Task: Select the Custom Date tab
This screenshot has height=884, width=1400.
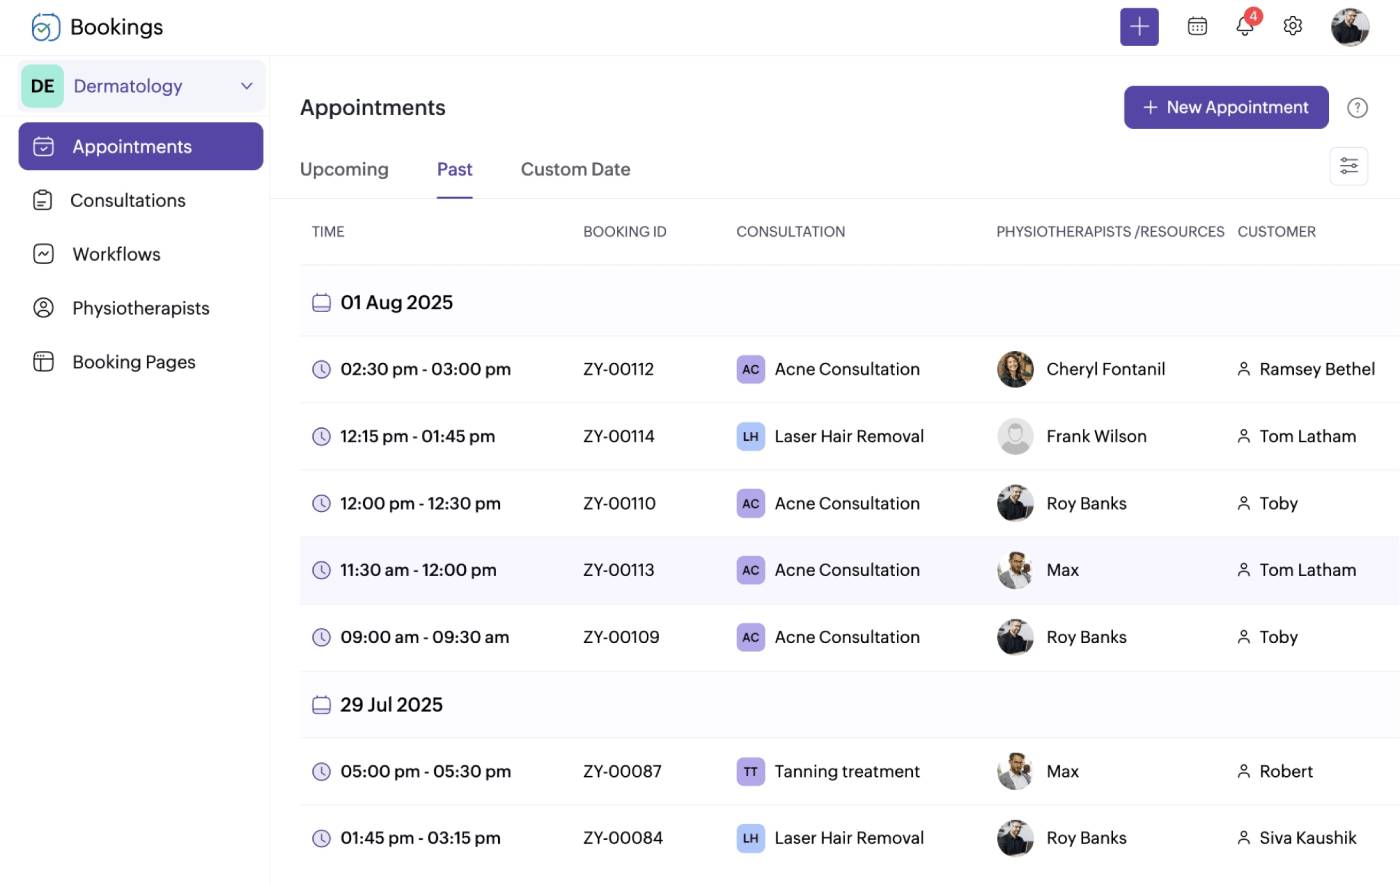Action: [x=575, y=169]
